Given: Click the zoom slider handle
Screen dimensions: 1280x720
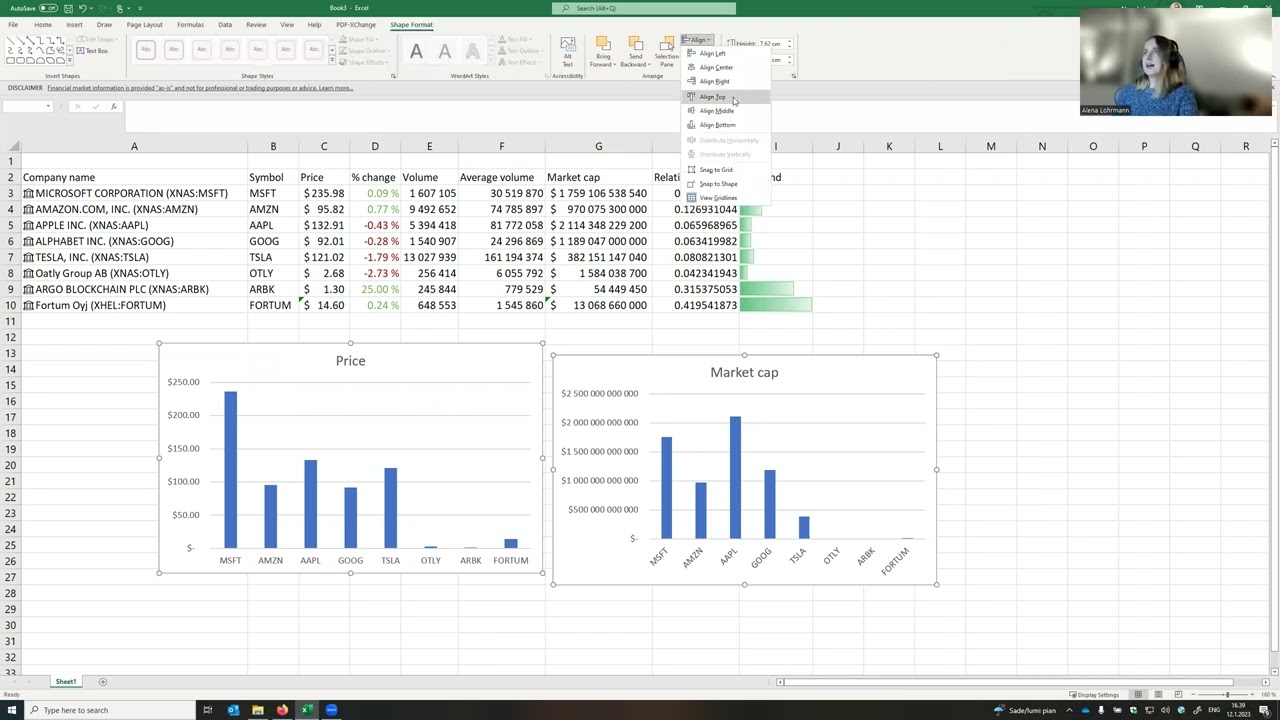Looking at the screenshot, I should pos(1227,695).
